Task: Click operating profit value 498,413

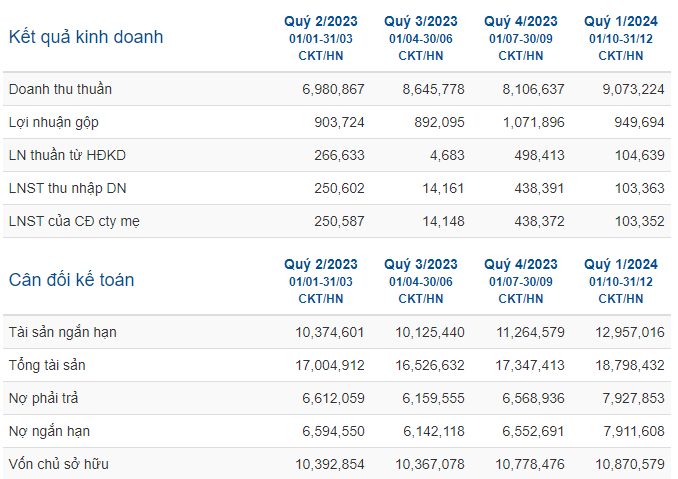Action: coord(539,155)
